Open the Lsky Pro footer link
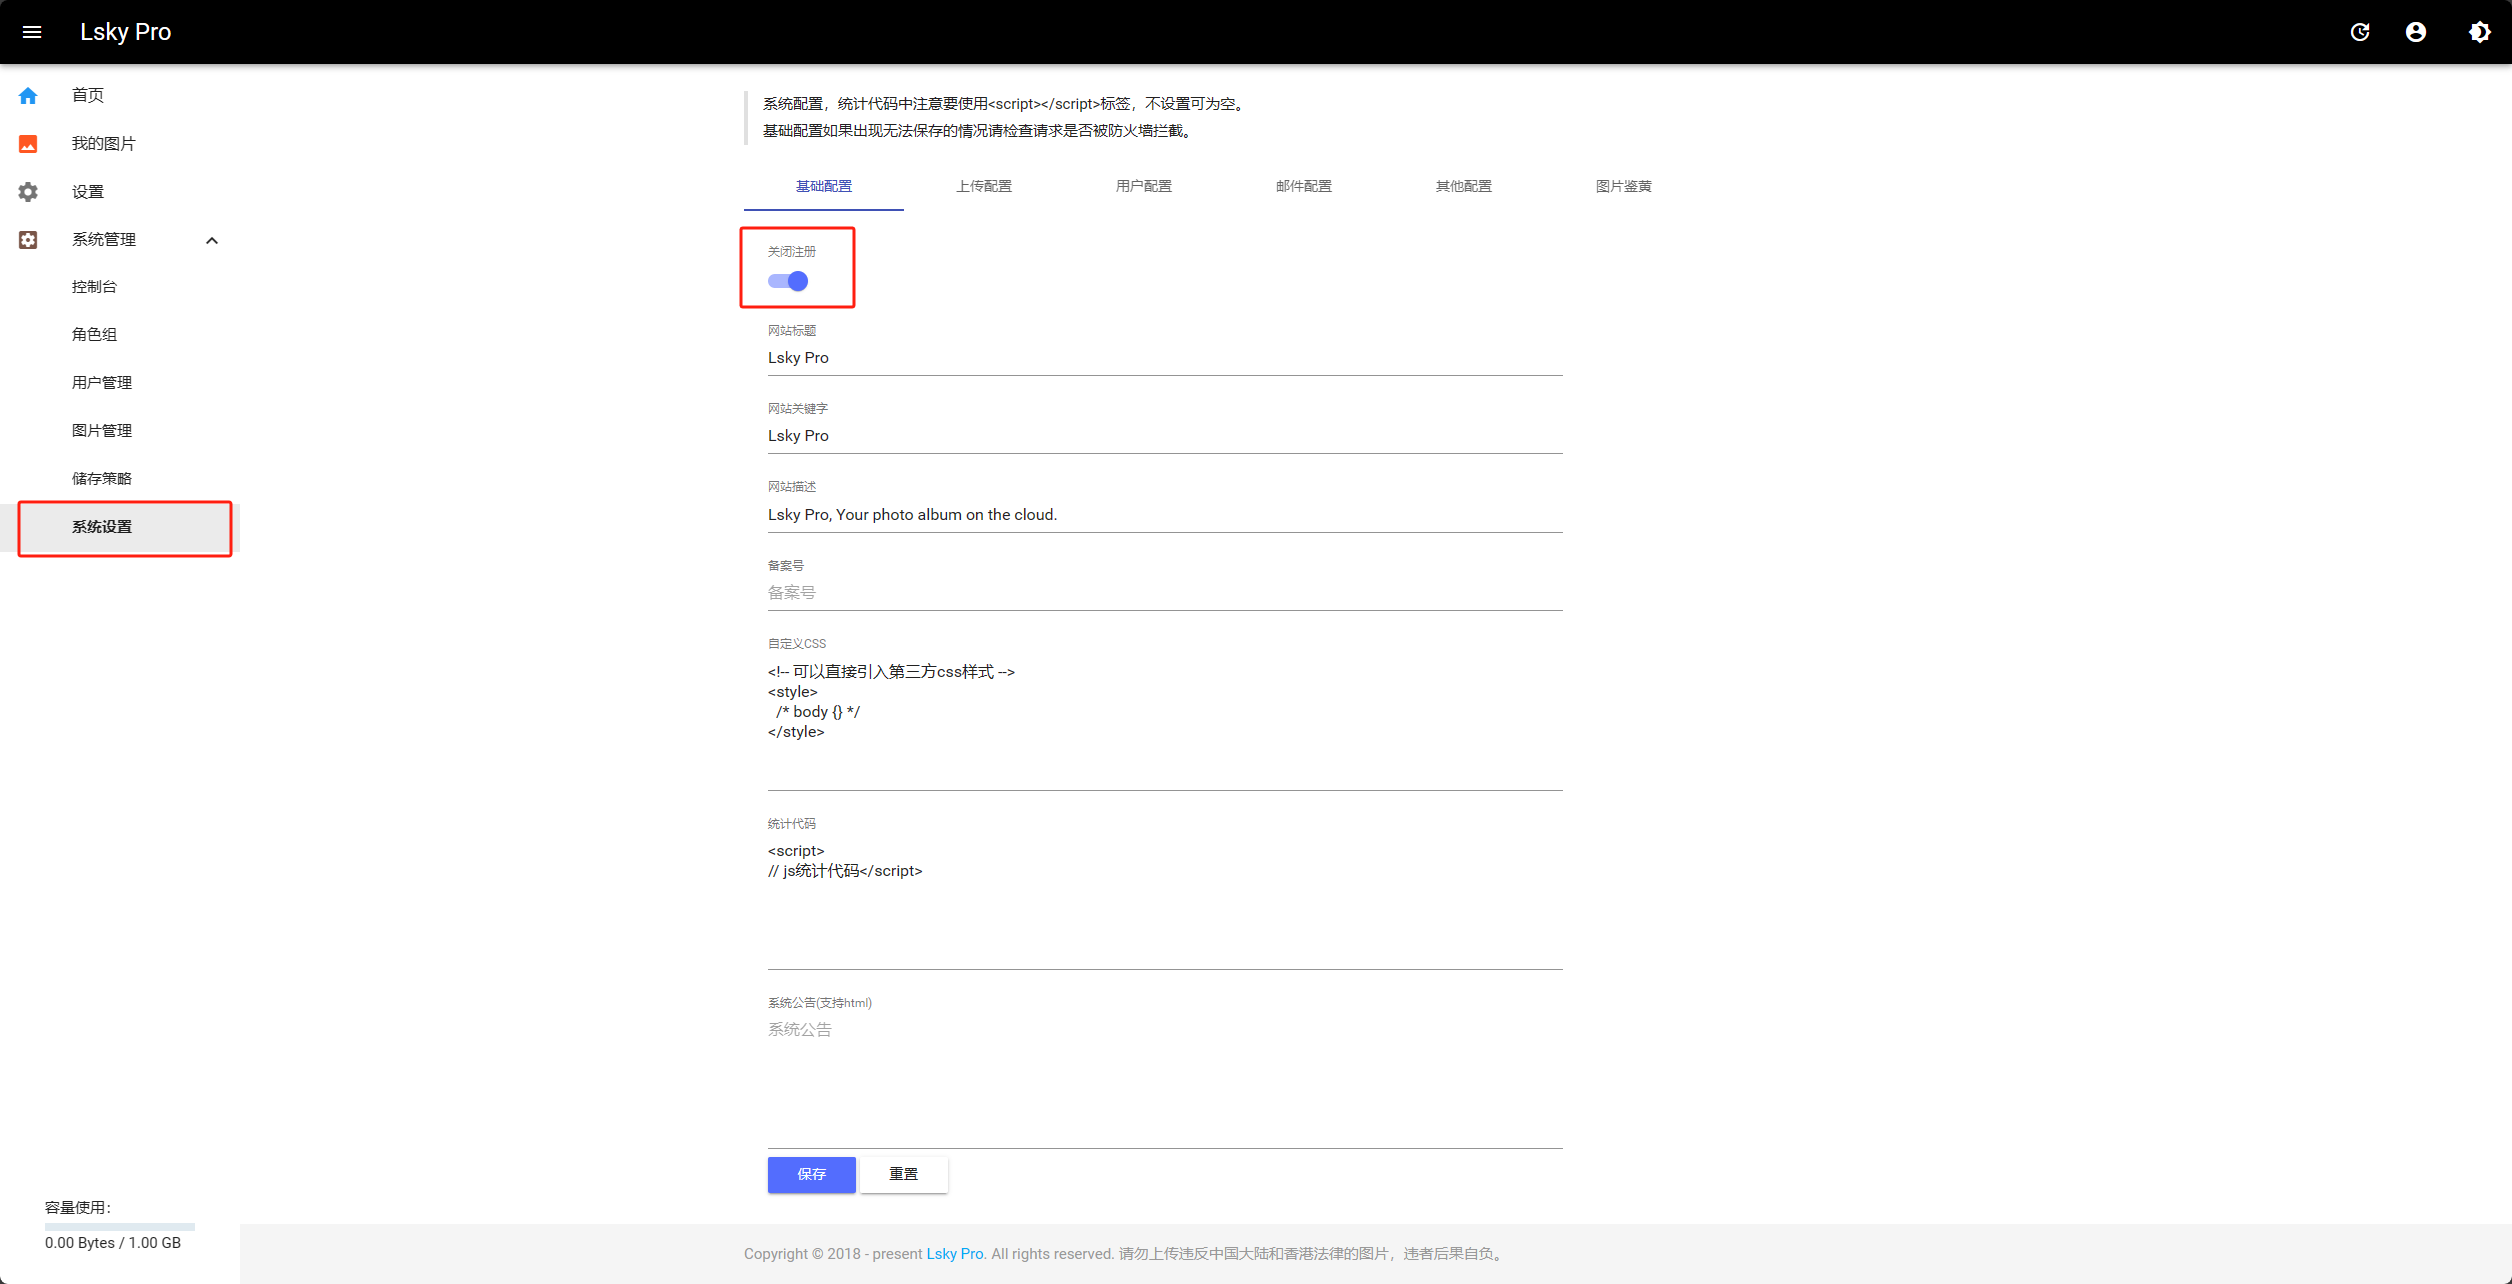The width and height of the screenshot is (2512, 1284). click(x=955, y=1254)
